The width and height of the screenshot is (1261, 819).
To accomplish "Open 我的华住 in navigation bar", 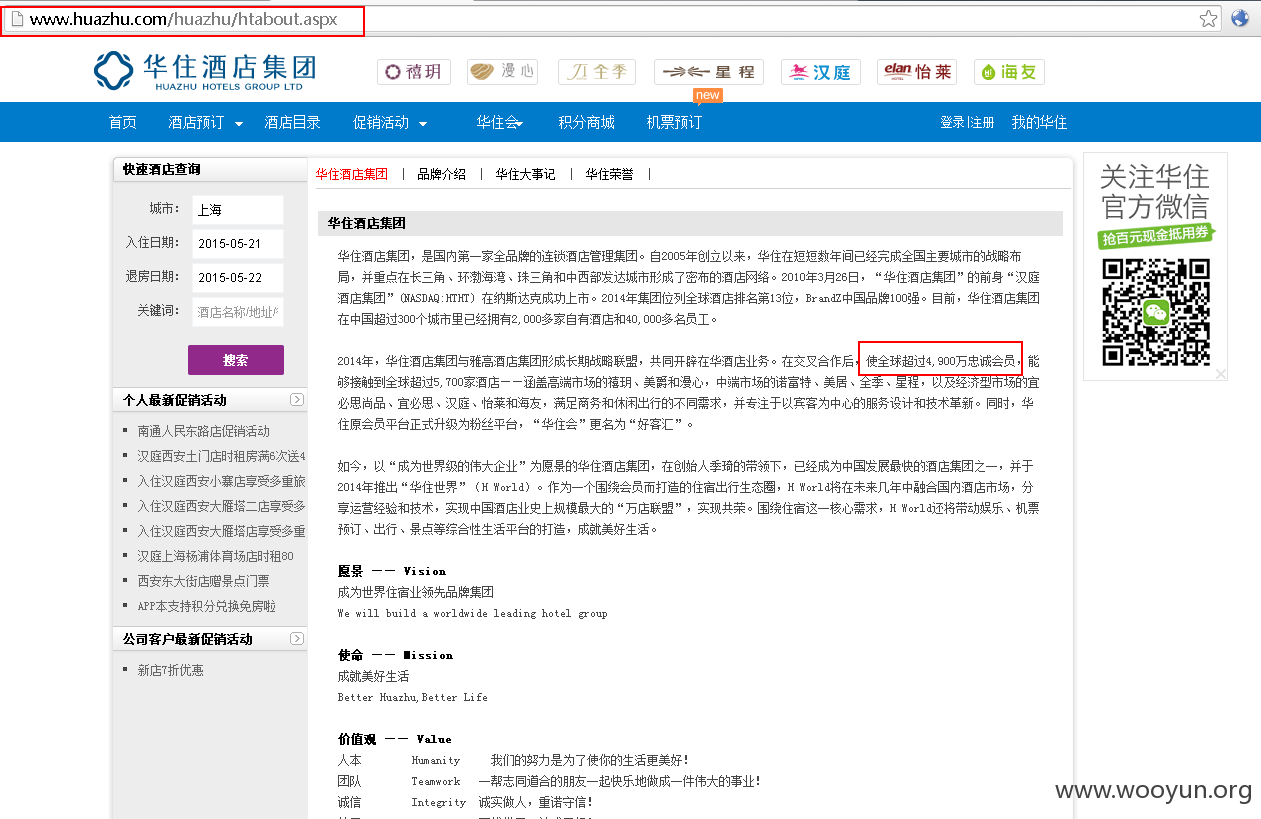I will 1039,122.
